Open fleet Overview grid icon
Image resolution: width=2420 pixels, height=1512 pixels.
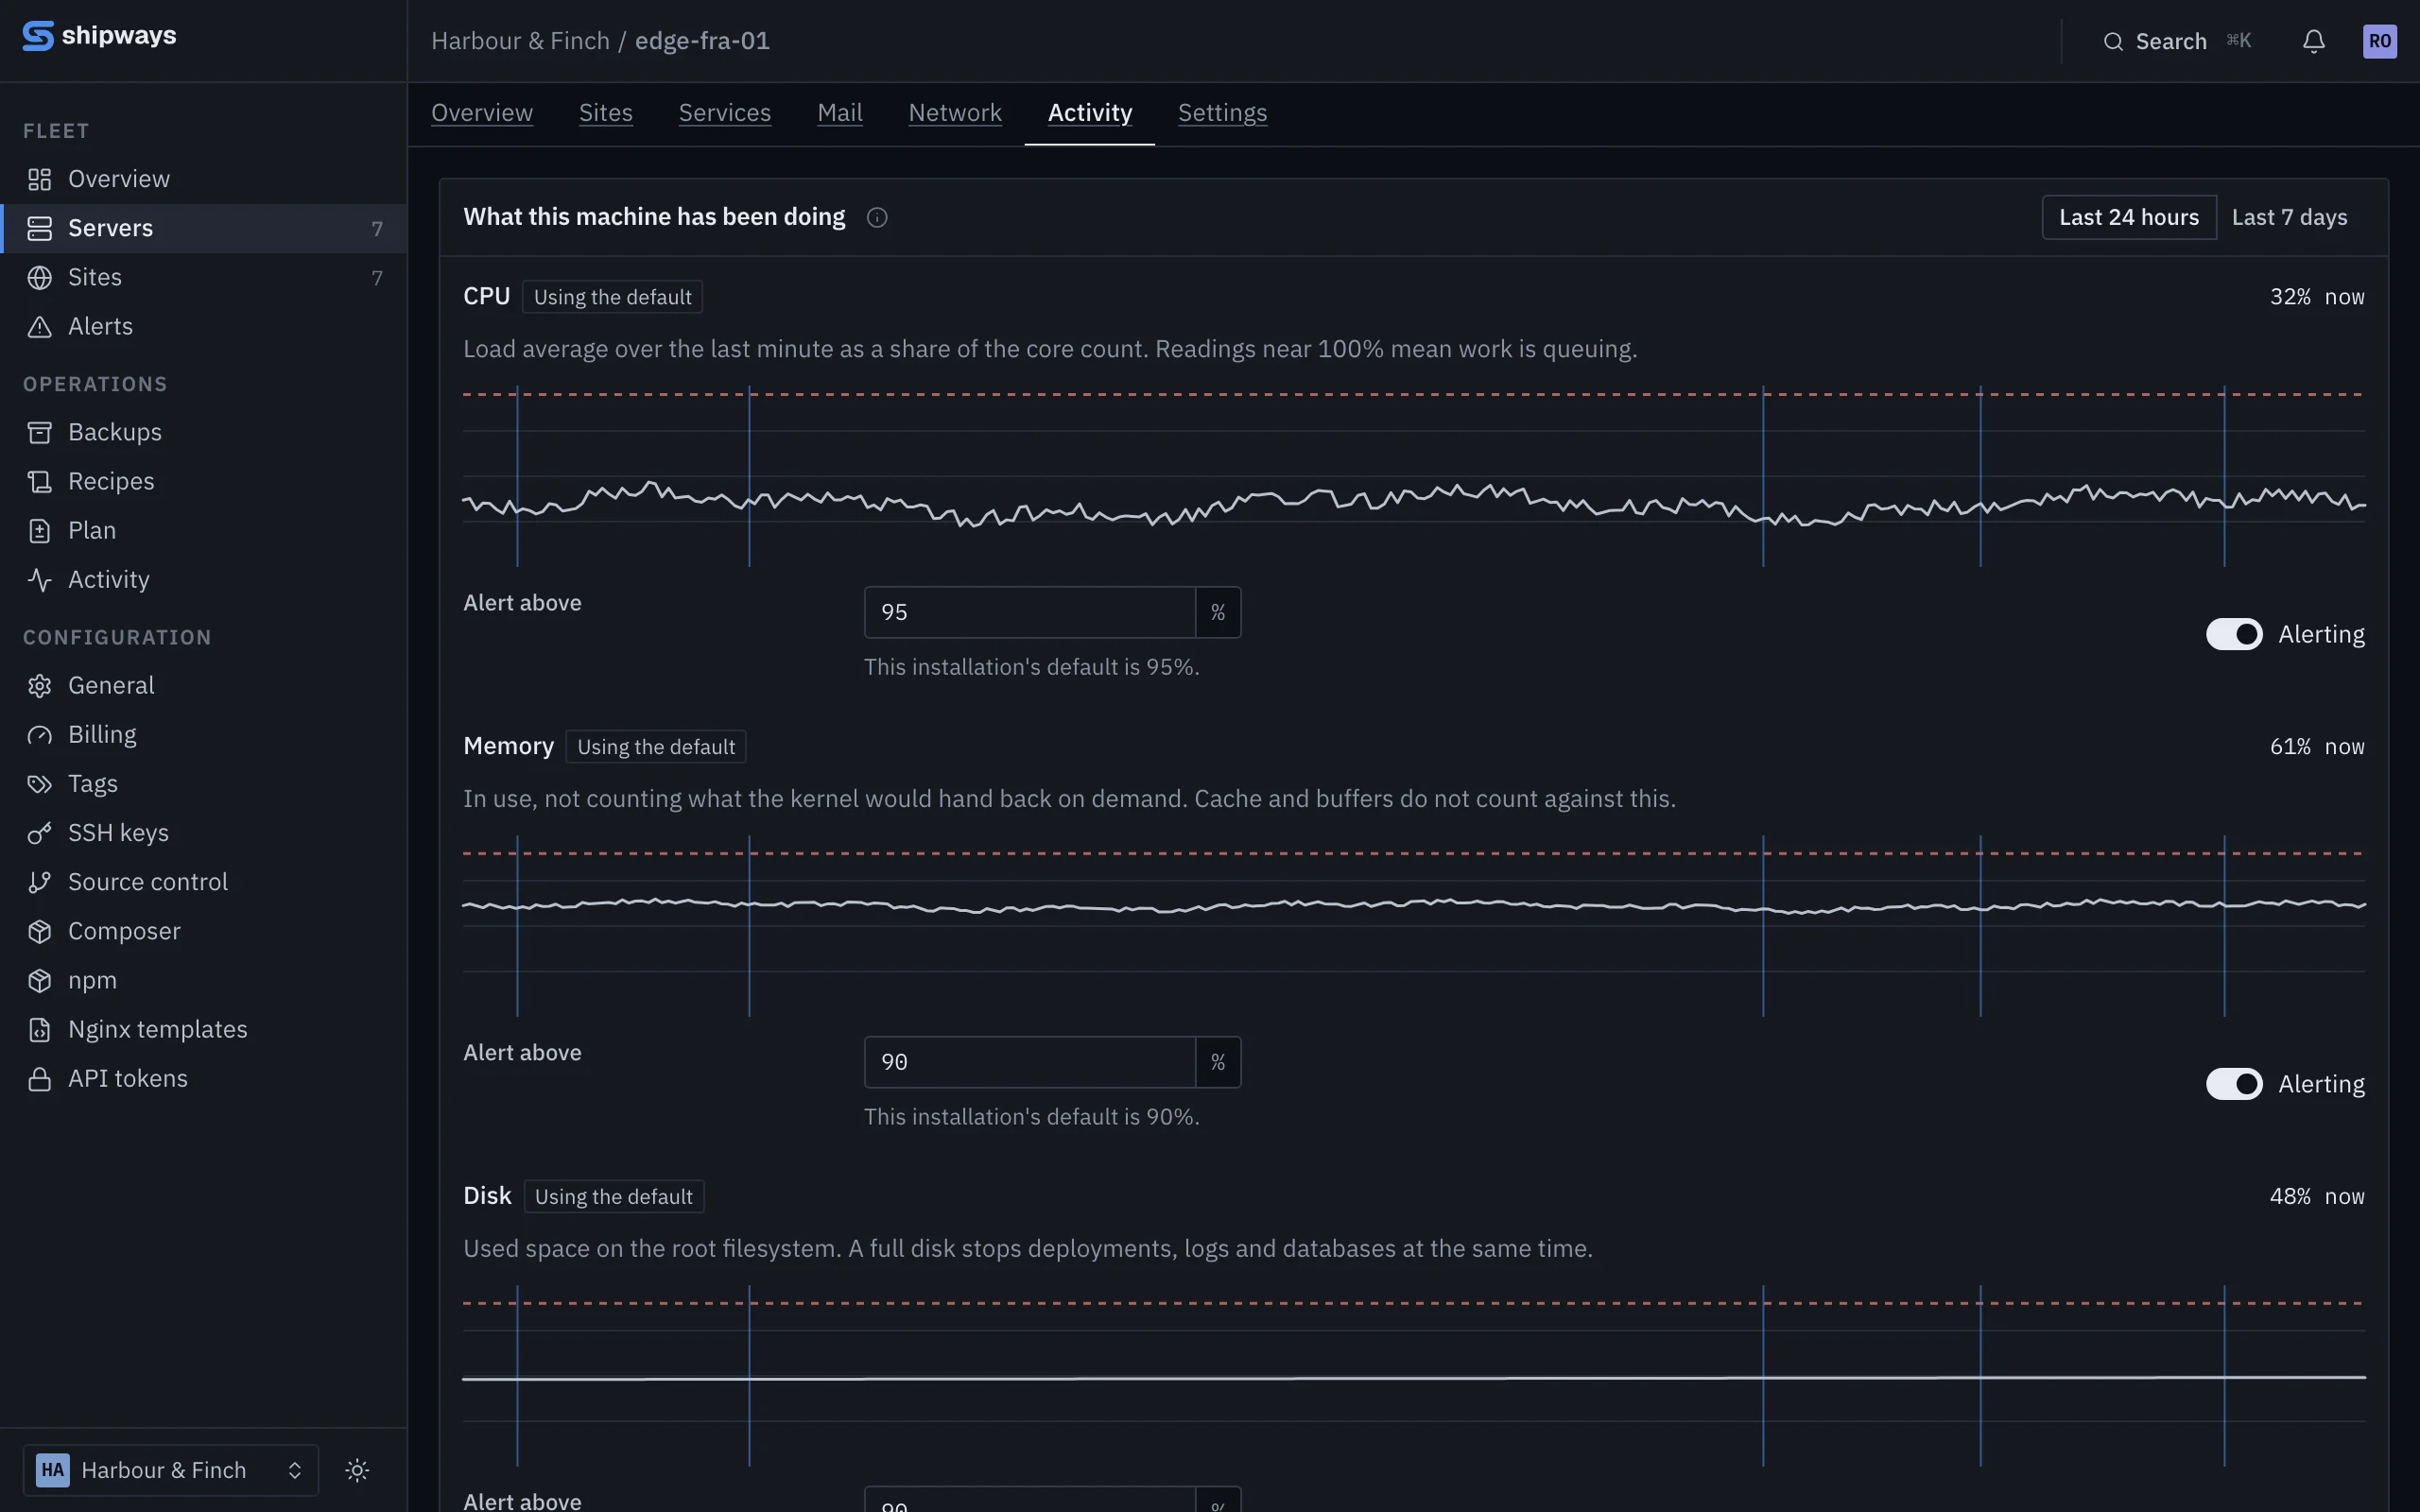coord(40,179)
